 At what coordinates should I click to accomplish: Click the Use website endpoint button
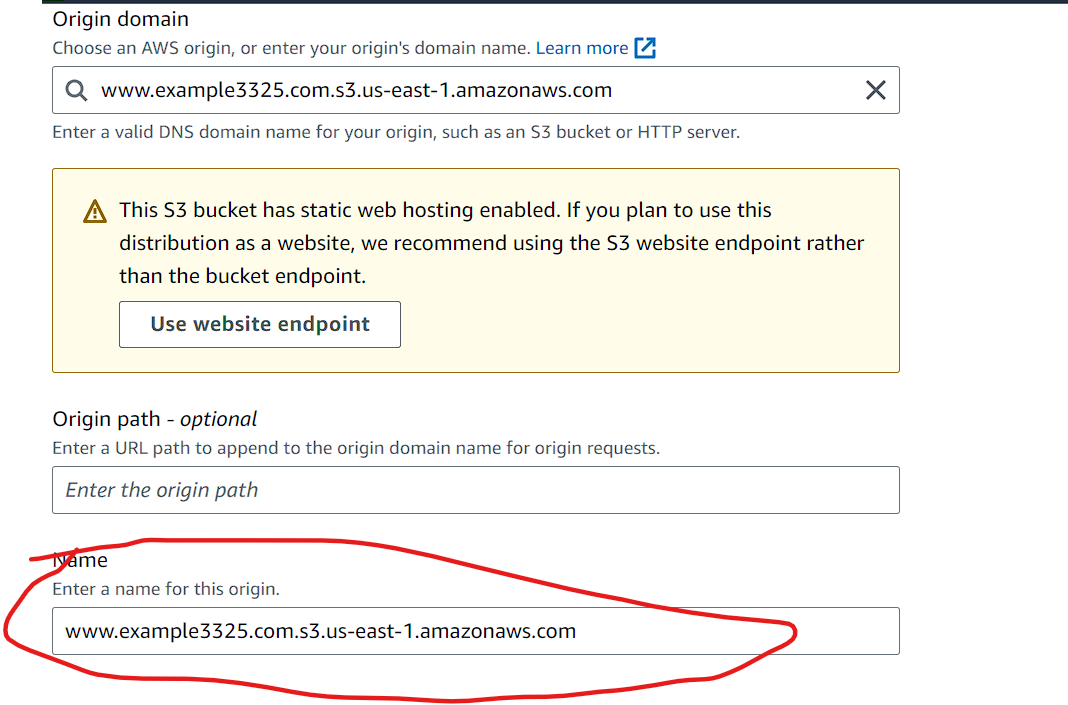click(260, 324)
